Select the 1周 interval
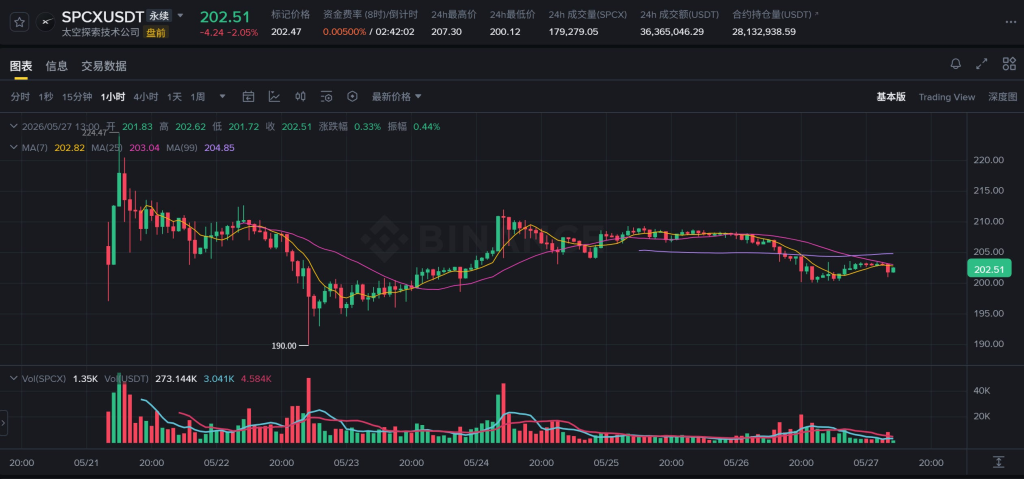1024x479 pixels. 198,97
